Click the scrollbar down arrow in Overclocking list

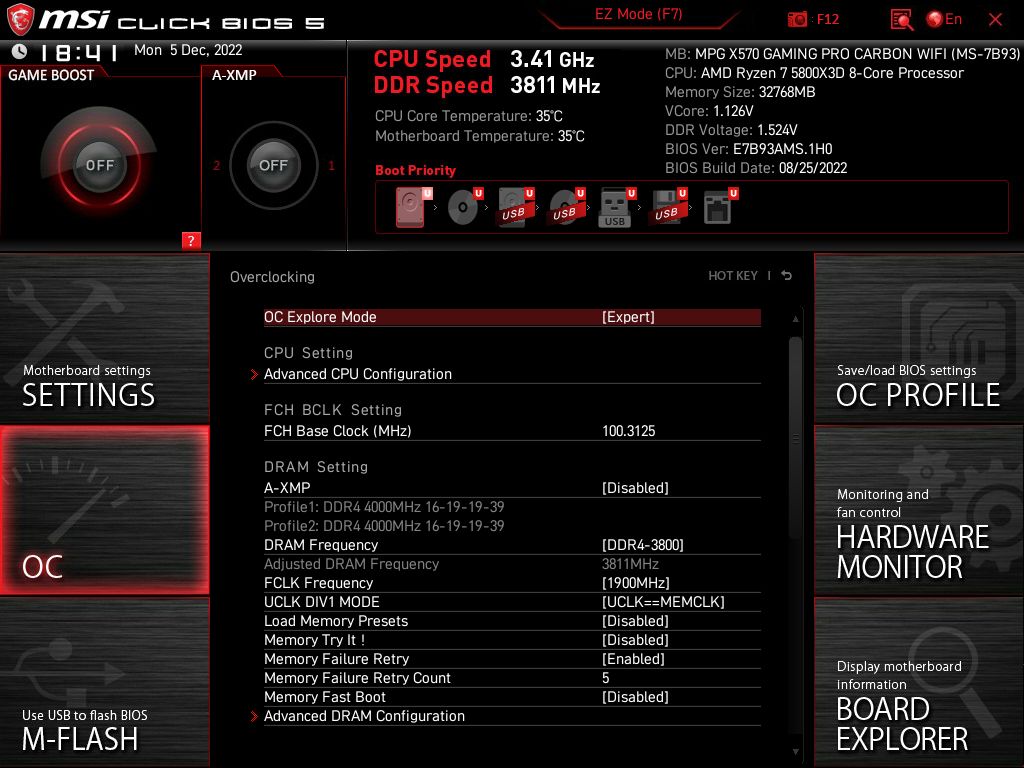coord(795,752)
